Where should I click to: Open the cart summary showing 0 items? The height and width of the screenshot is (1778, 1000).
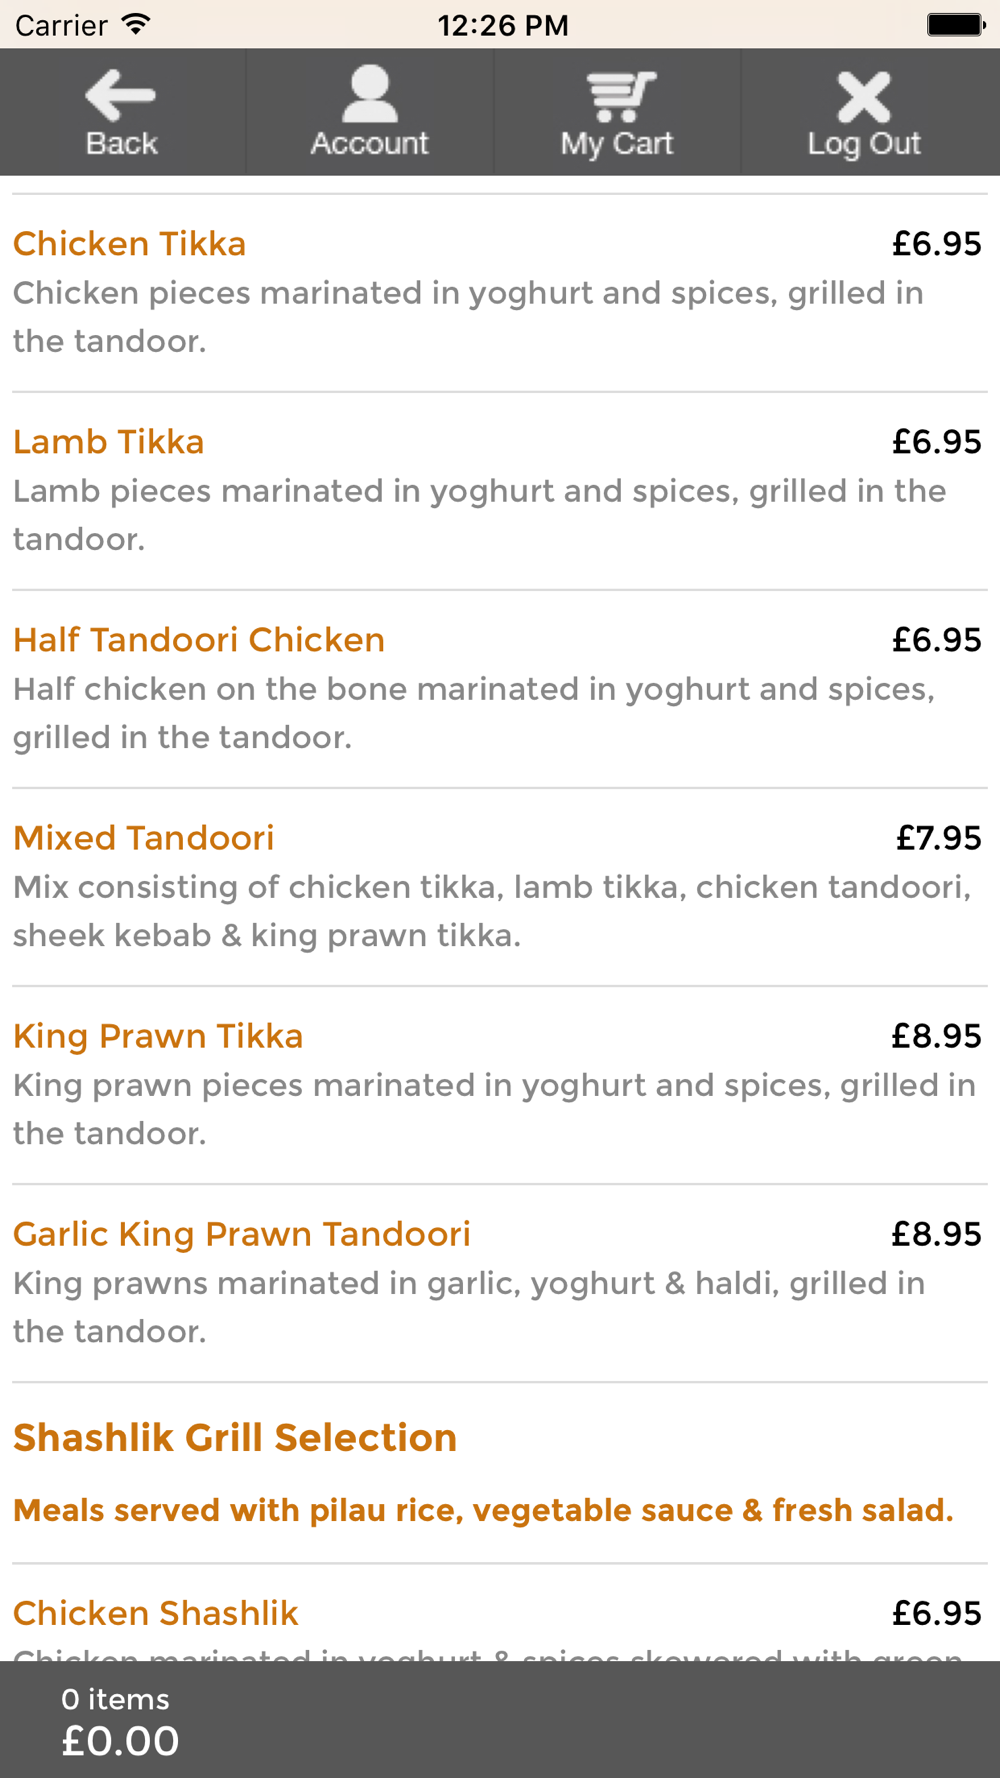tap(115, 1699)
